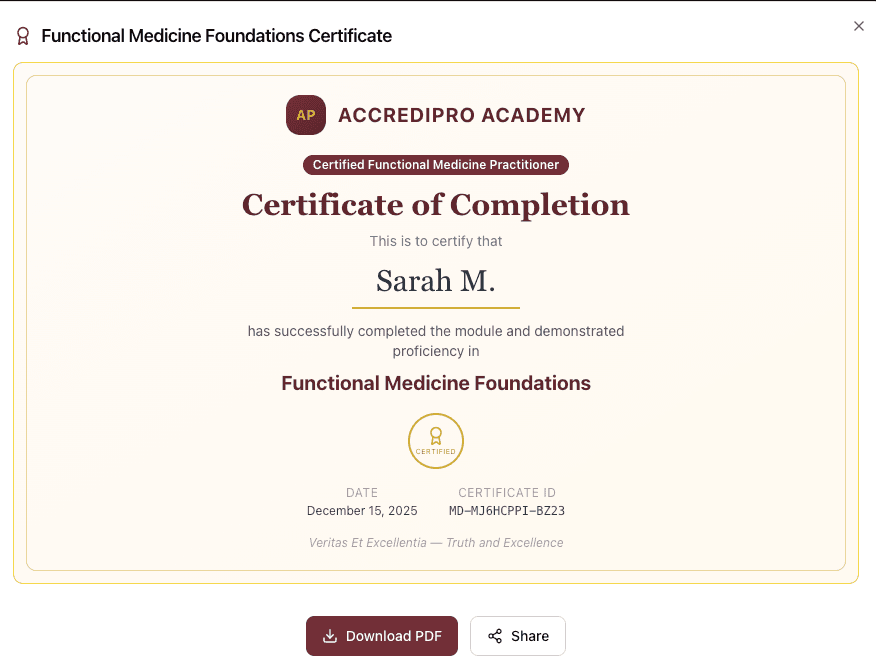Select the Certificate of Completion heading

tap(436, 205)
